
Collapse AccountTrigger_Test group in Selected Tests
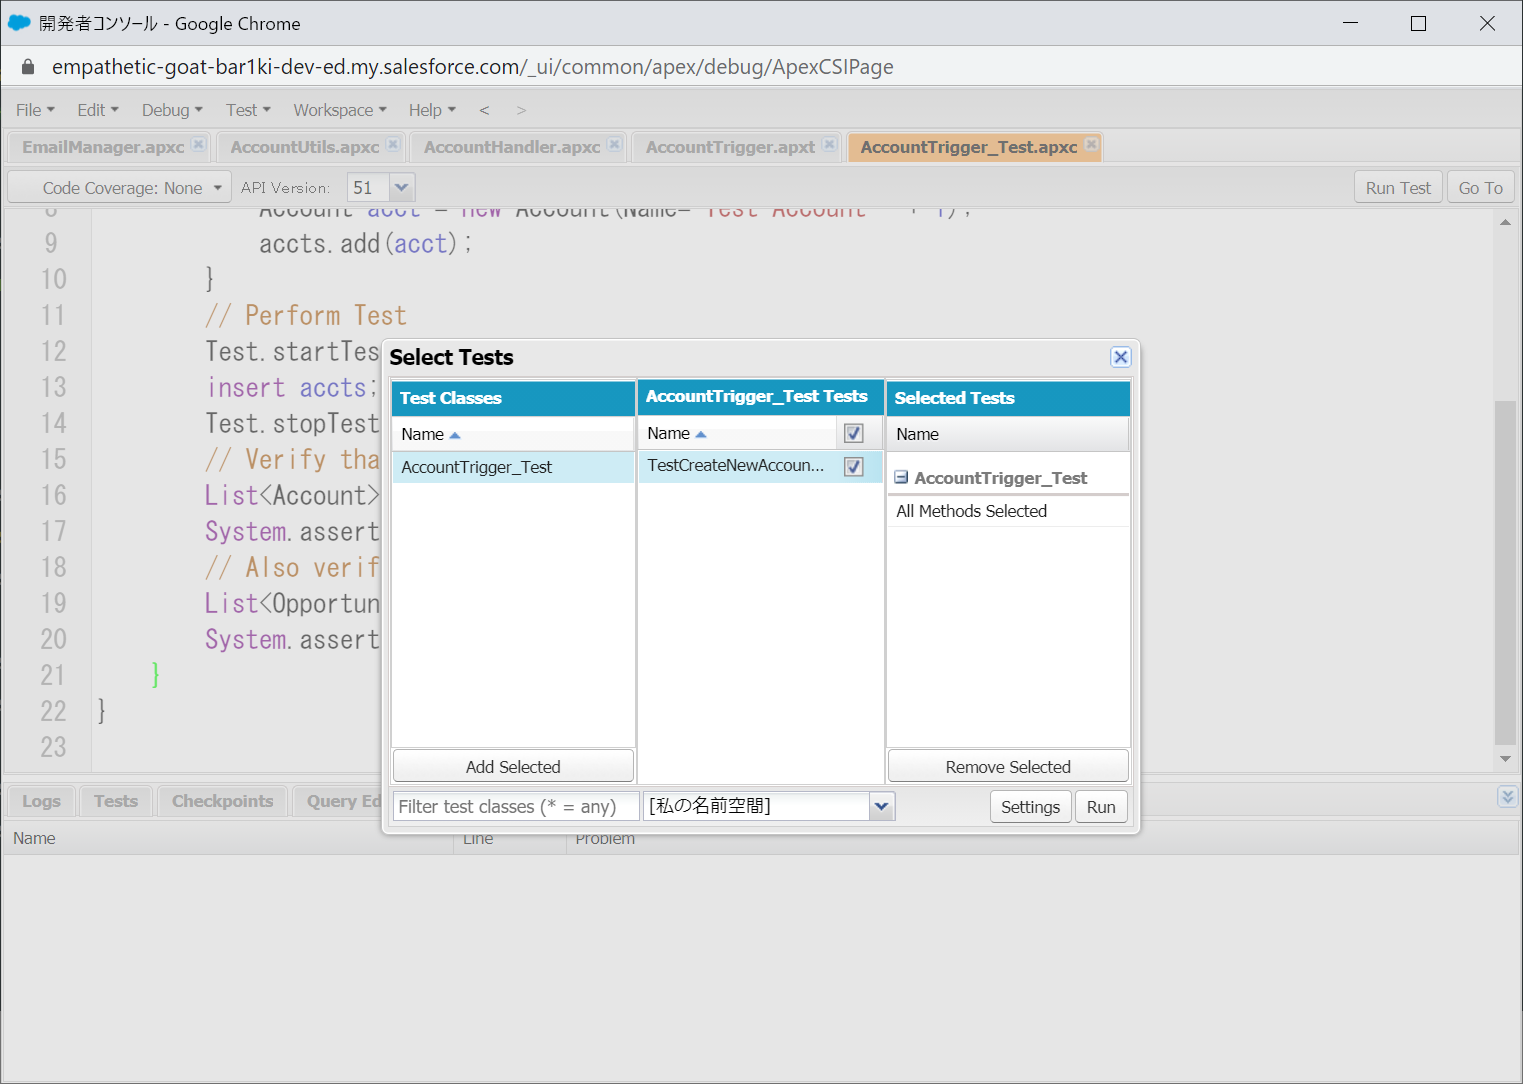(x=901, y=478)
